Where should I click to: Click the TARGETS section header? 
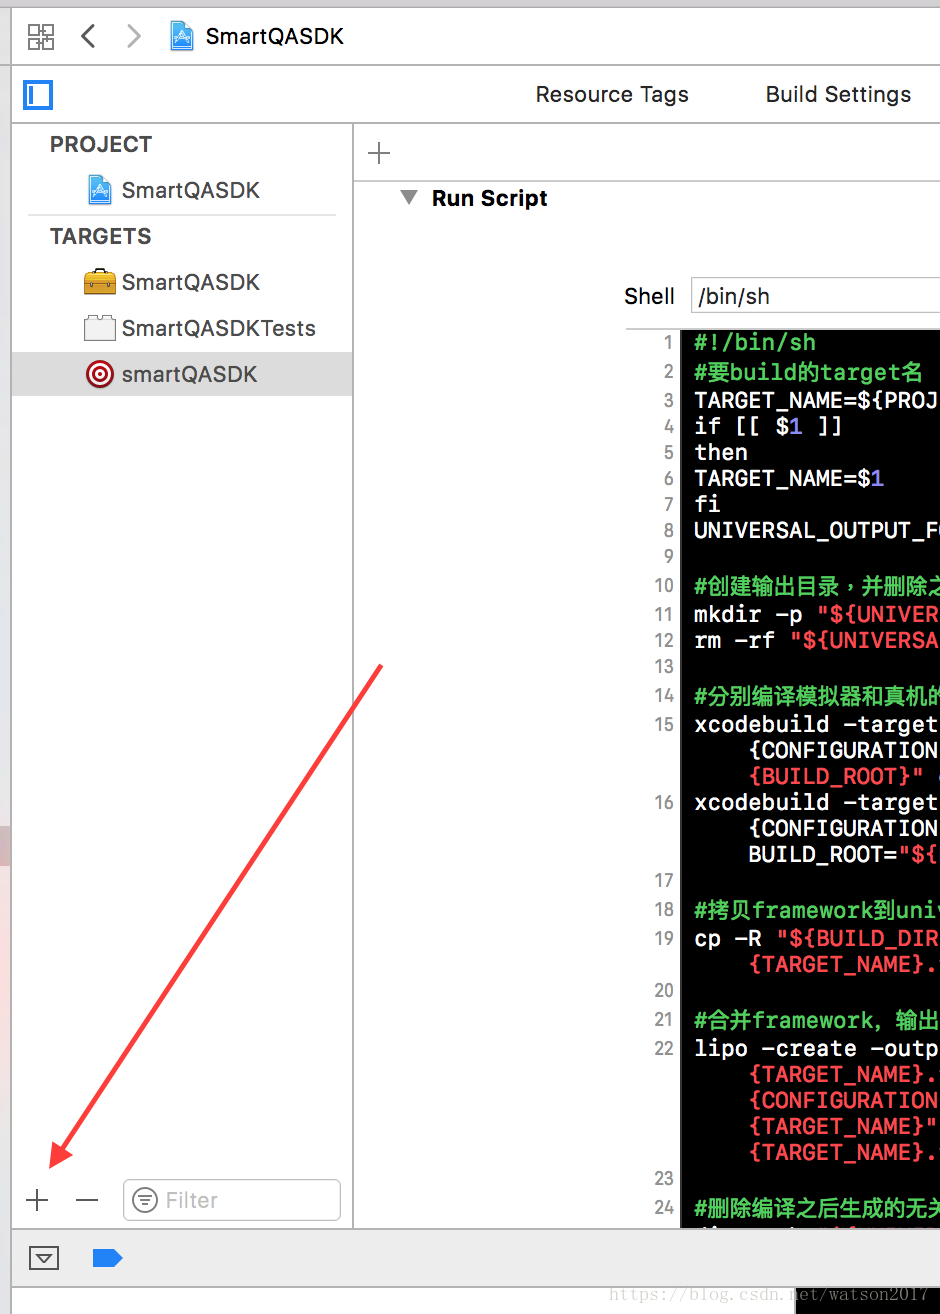coord(101,236)
